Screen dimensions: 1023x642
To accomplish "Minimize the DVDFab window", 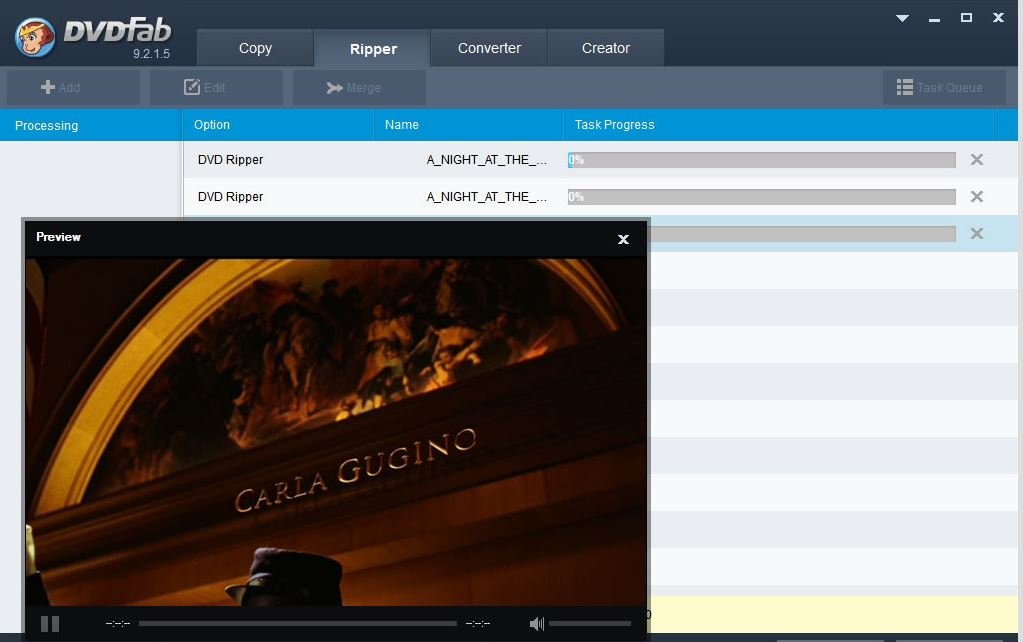I will (x=934, y=20).
